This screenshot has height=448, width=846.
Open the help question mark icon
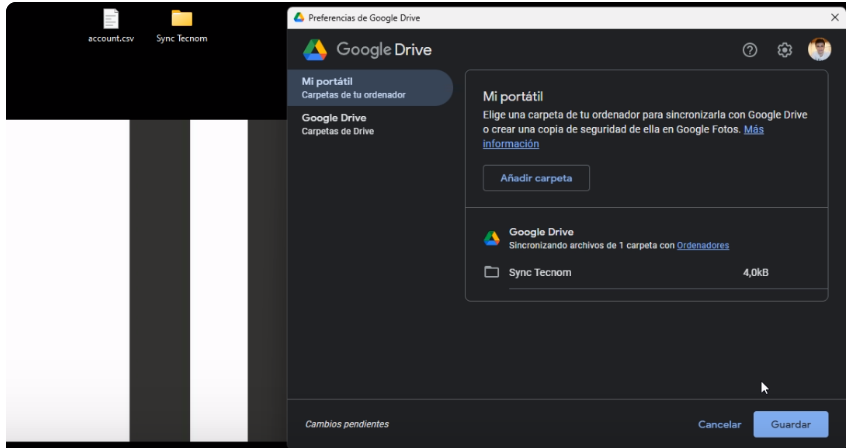[x=749, y=50]
